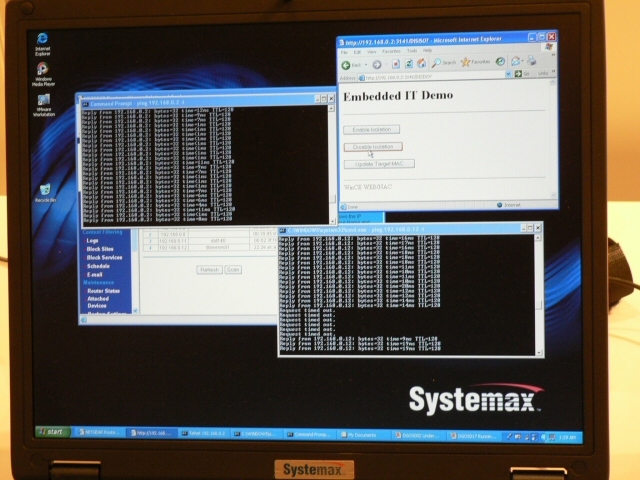
Task: Click the Forward arrow in Internet Explorer
Action: tap(377, 64)
